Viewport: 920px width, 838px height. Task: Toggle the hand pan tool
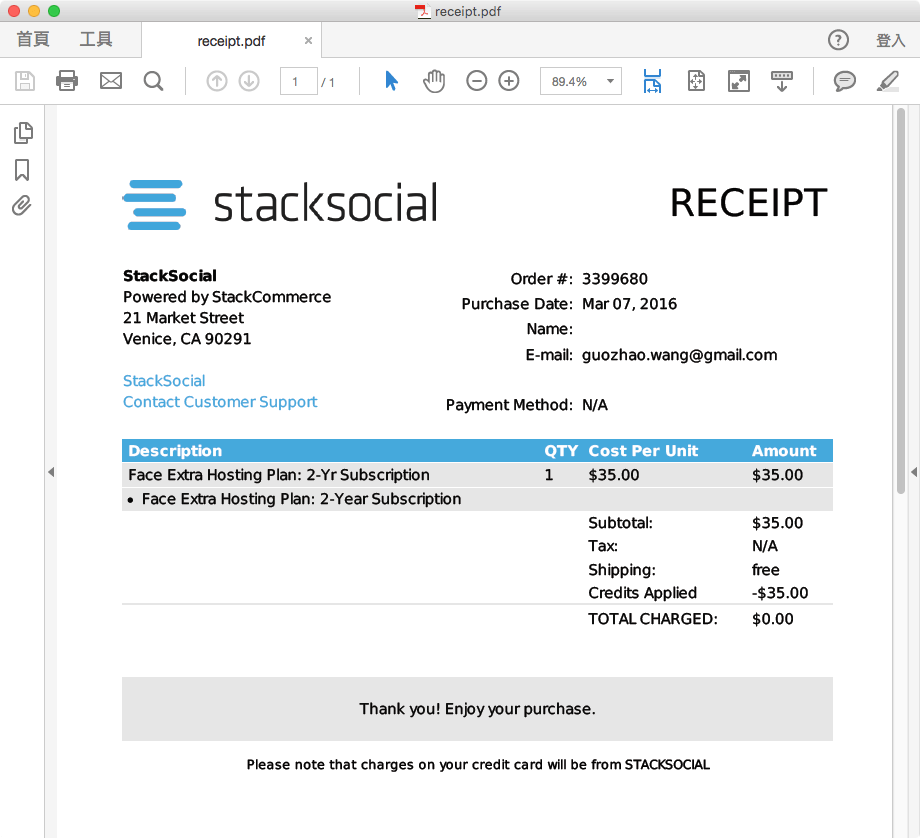pyautogui.click(x=434, y=80)
